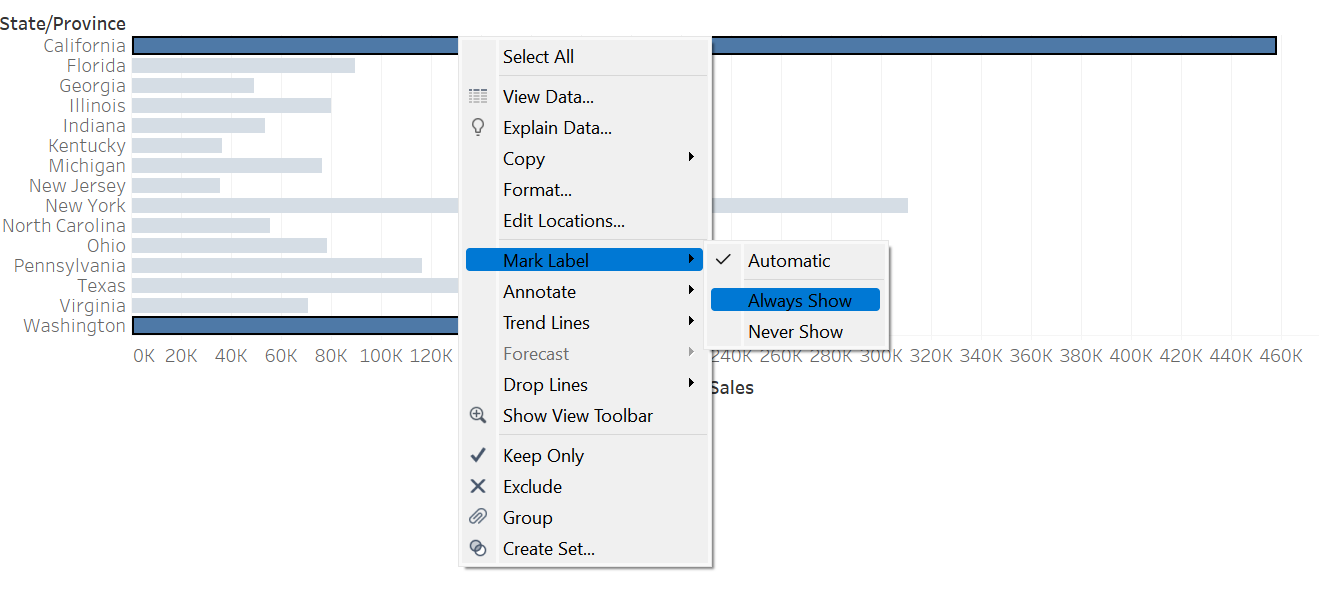Select Edit Locations... entry
Image resolution: width=1319 pixels, height=615 pixels.
tap(585, 221)
